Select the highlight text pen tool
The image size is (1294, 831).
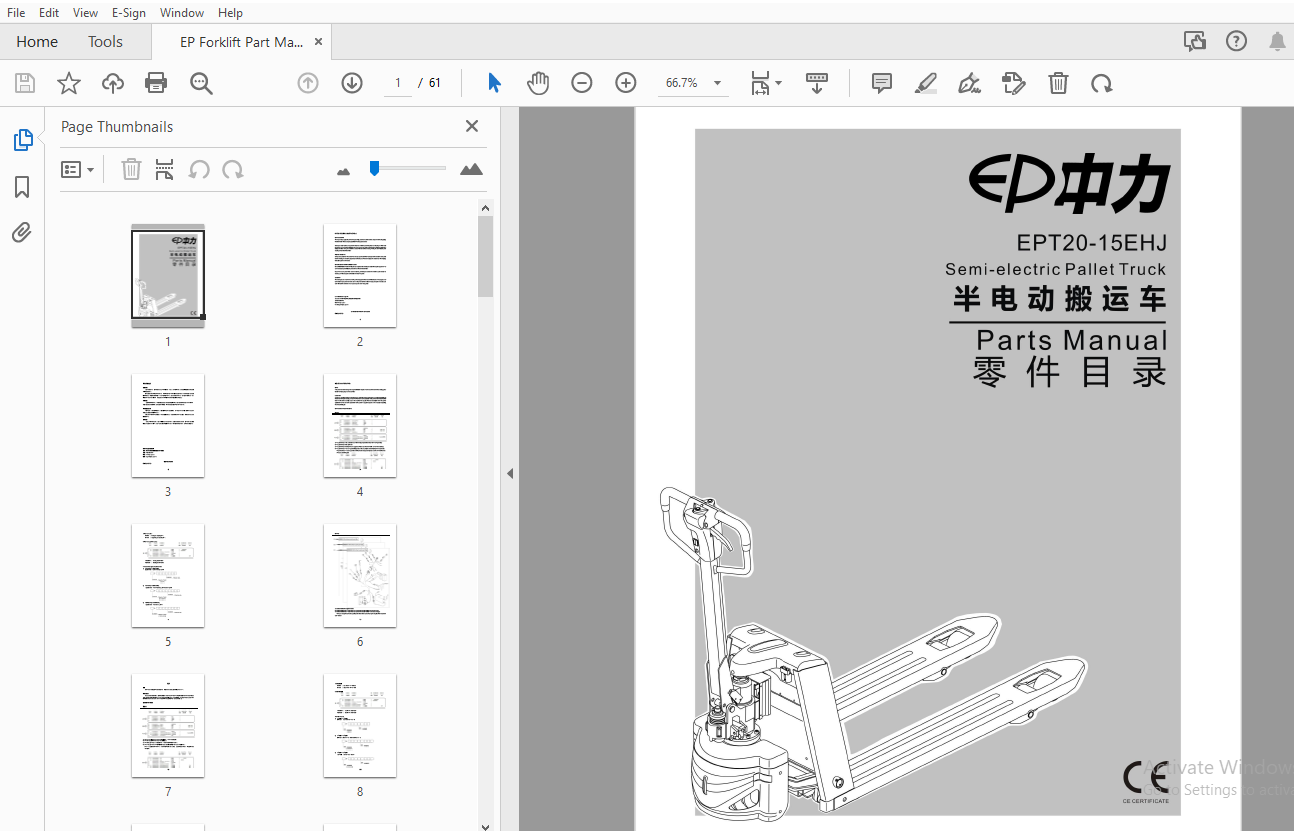tap(926, 83)
